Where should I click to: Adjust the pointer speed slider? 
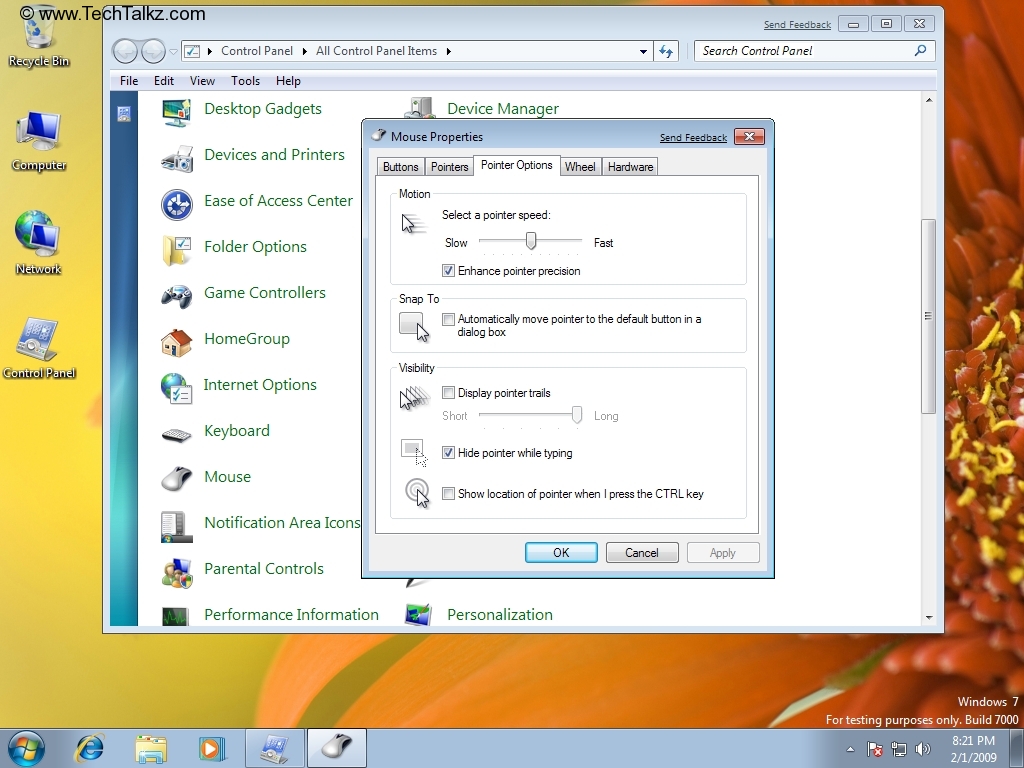[530, 242]
